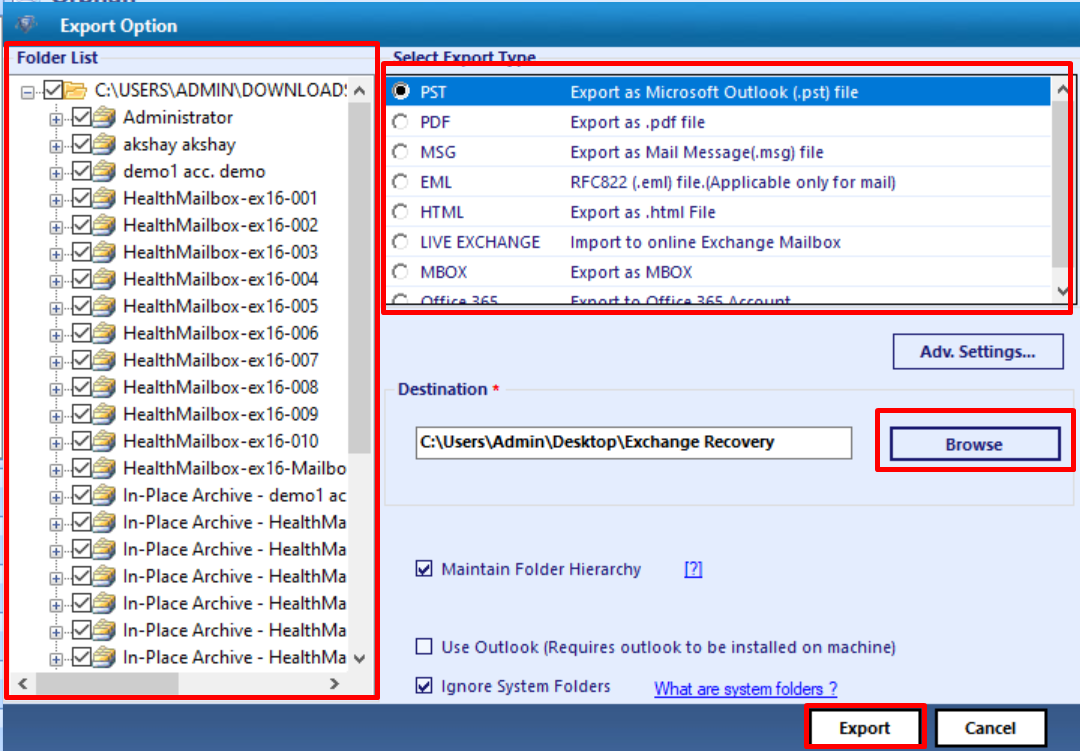The width and height of the screenshot is (1080, 751).
Task: Click the folder list horizontal scroll left arrow
Action: point(23,683)
